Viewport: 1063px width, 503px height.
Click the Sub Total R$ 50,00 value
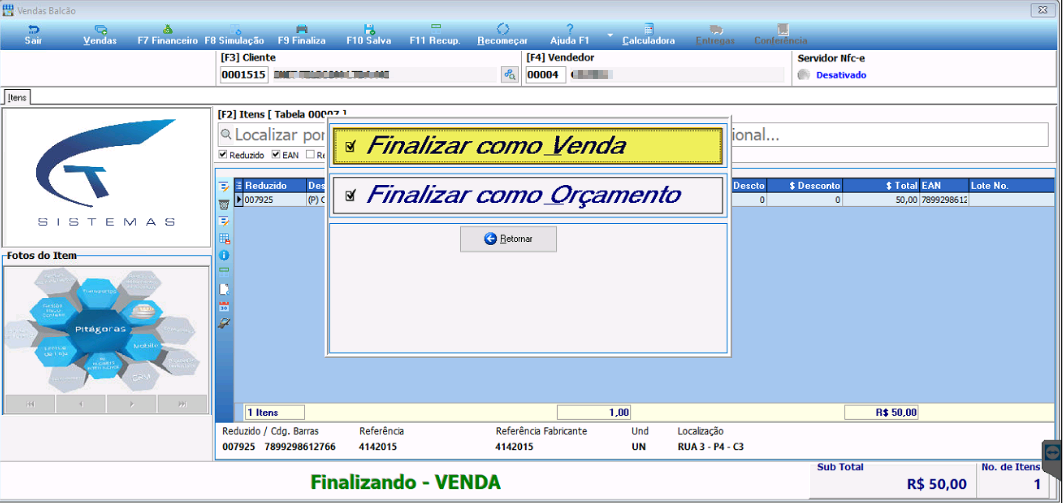936,484
